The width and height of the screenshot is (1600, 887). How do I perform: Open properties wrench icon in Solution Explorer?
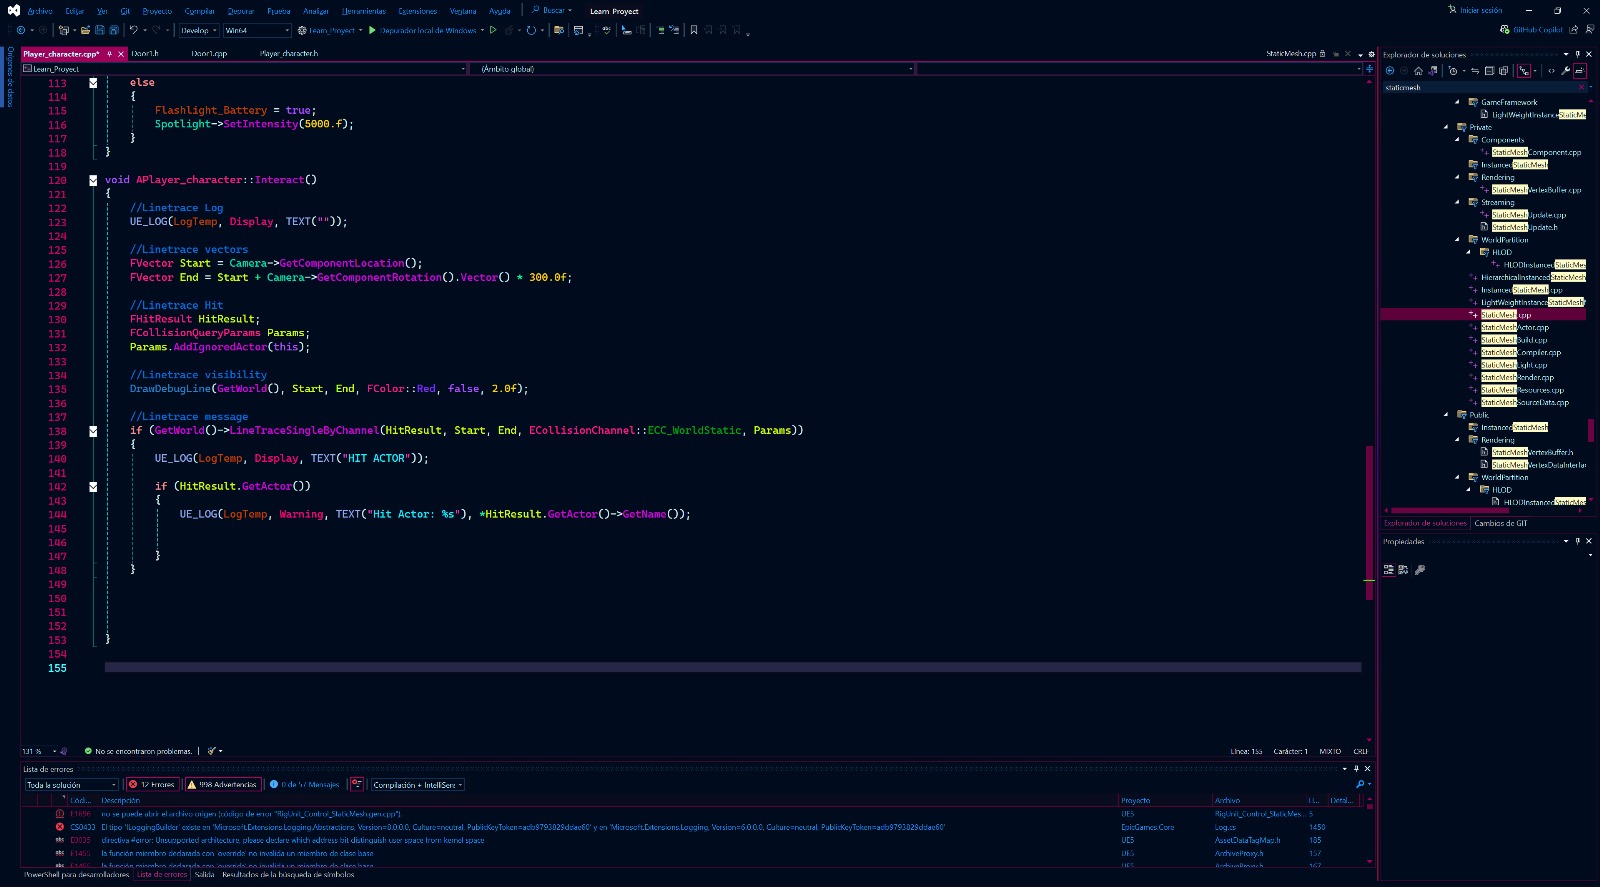[x=1566, y=71]
